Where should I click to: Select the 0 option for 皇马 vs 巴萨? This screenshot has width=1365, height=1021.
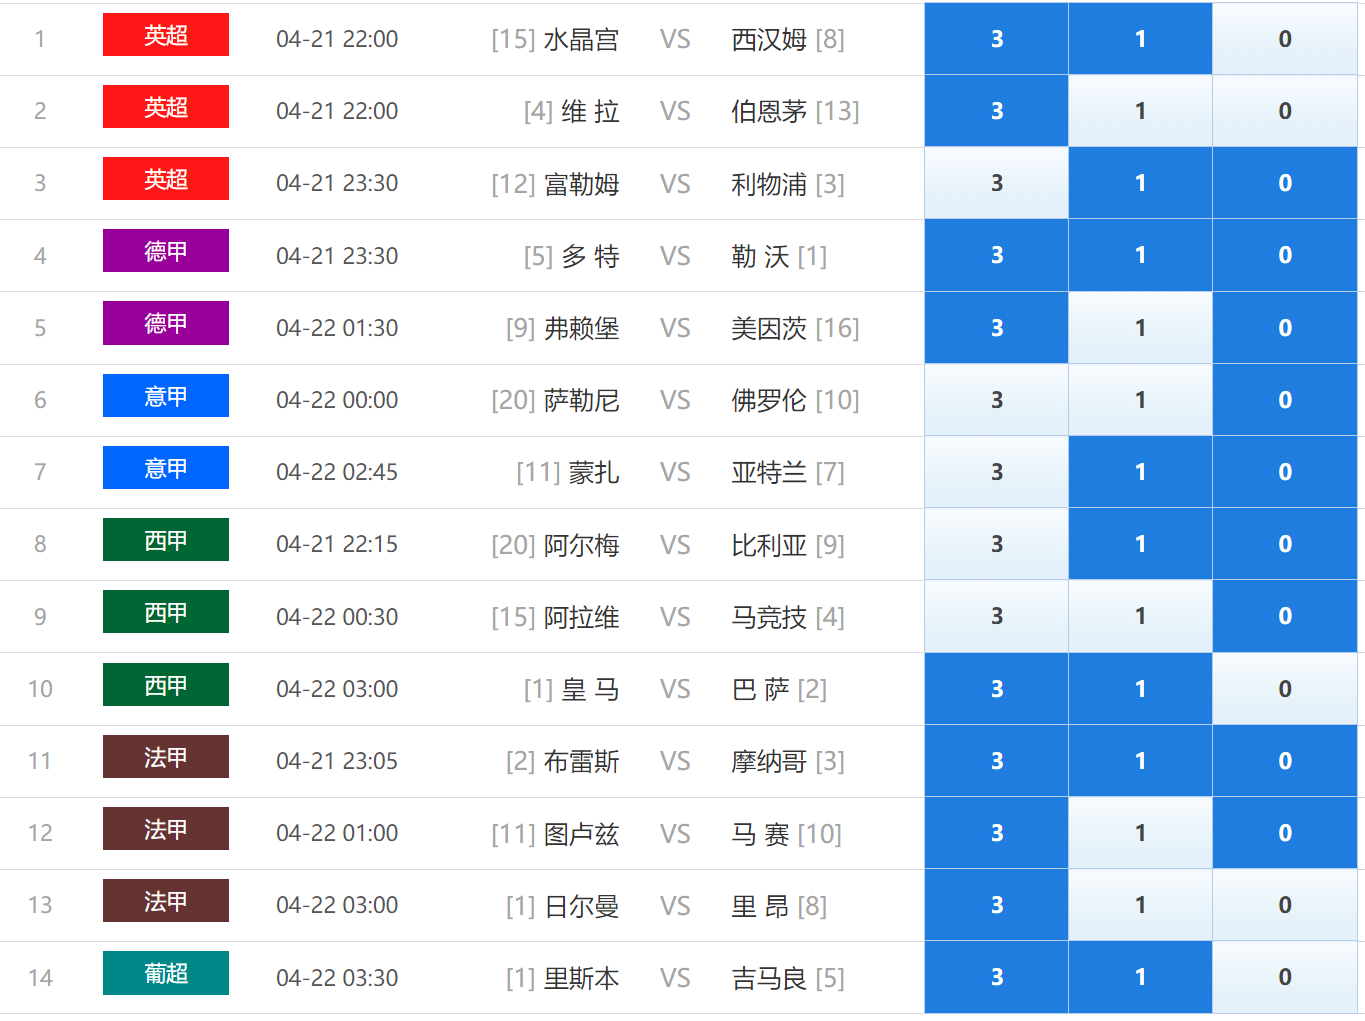coord(1285,689)
